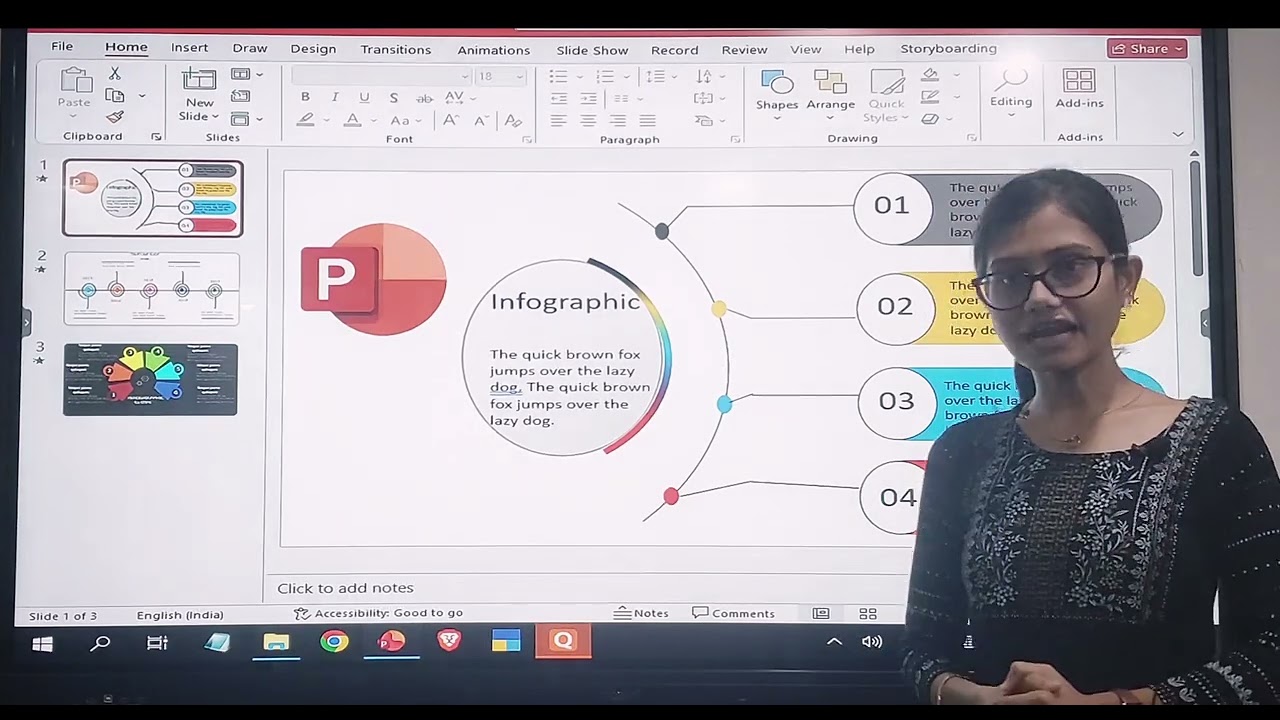This screenshot has width=1280, height=720.
Task: Apply strikethrough text formatting
Action: (x=424, y=98)
